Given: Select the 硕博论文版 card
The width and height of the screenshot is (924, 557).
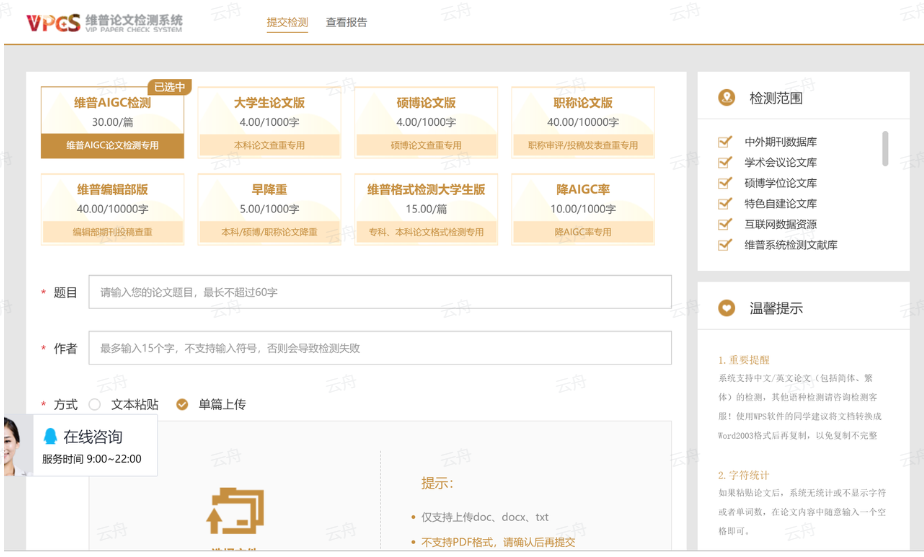Looking at the screenshot, I should pyautogui.click(x=426, y=123).
